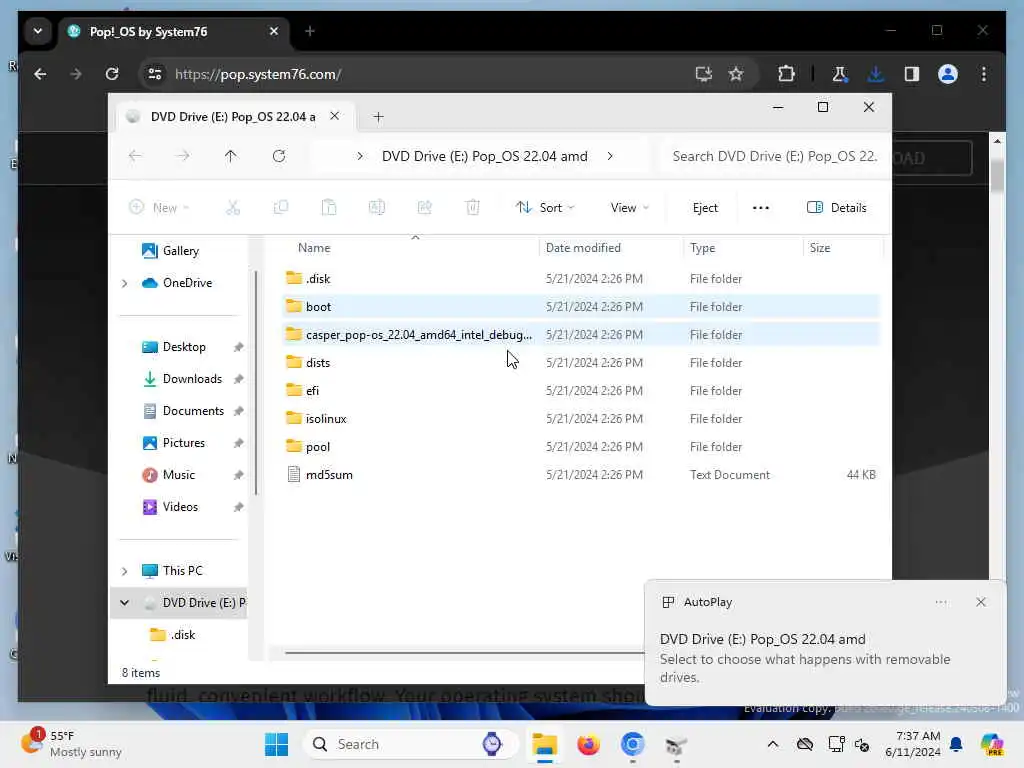Select the boot folder
The height and width of the screenshot is (768, 1024).
[581, 306]
